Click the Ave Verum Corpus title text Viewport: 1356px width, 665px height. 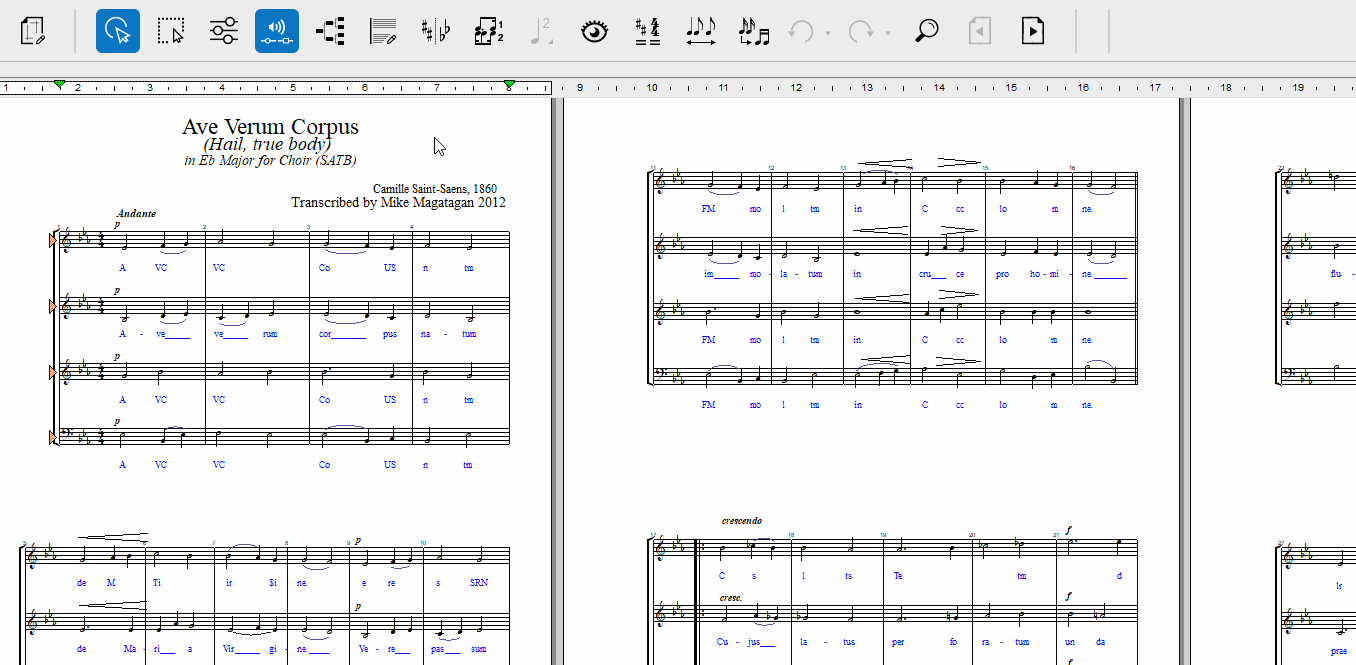click(270, 127)
